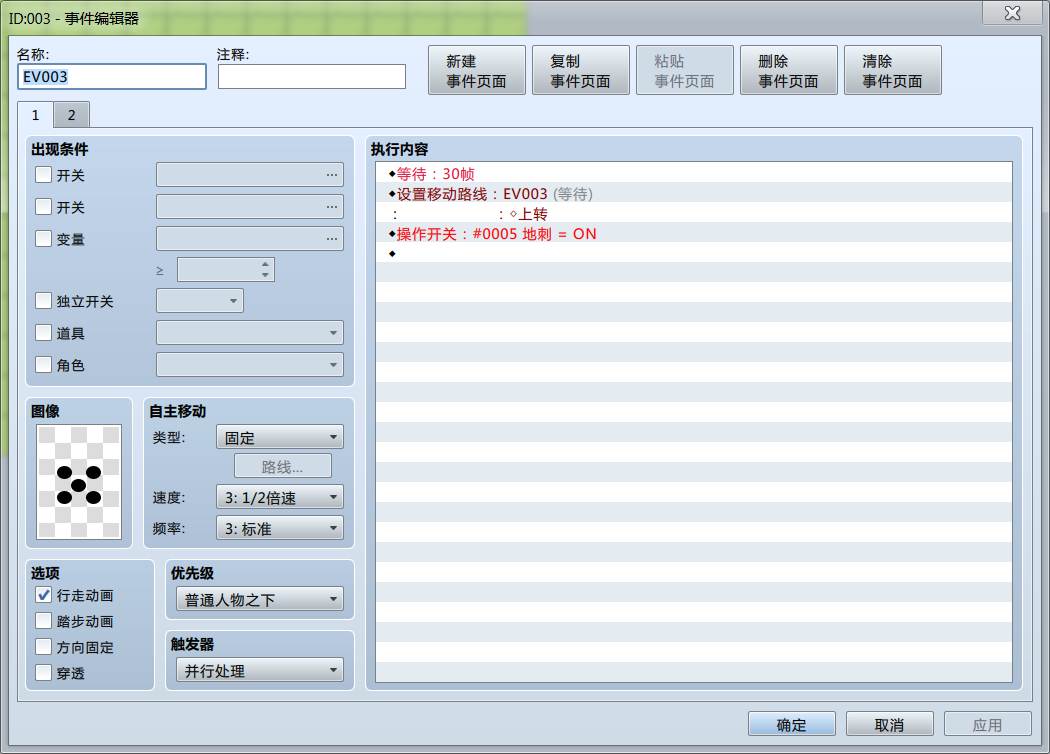Tick the 道具 condition checkbox
1050x754 pixels.
[x=44, y=333]
